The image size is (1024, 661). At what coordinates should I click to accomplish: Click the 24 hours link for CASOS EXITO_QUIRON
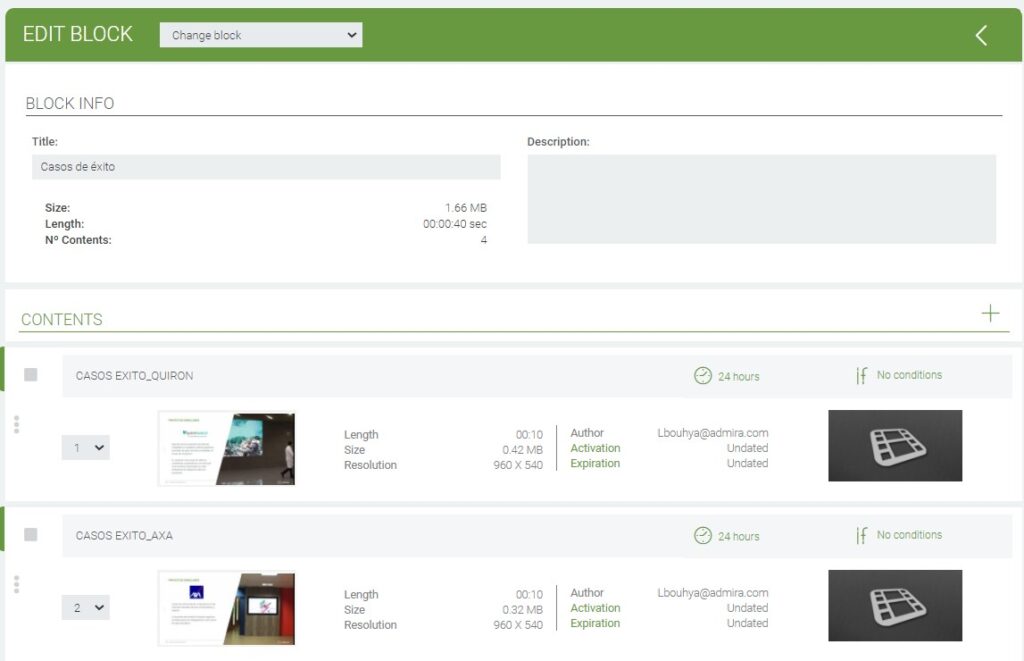[738, 377]
